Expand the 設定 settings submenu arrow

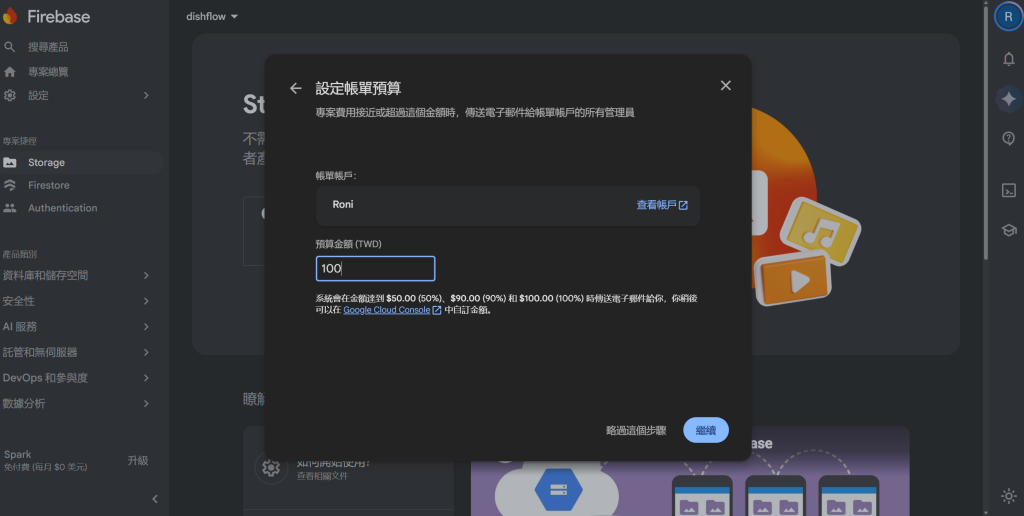pos(146,95)
